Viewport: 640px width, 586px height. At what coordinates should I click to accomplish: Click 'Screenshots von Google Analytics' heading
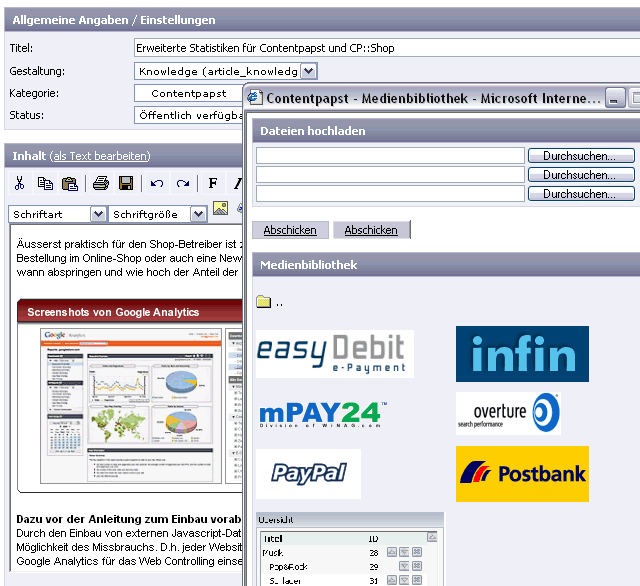tap(113, 312)
